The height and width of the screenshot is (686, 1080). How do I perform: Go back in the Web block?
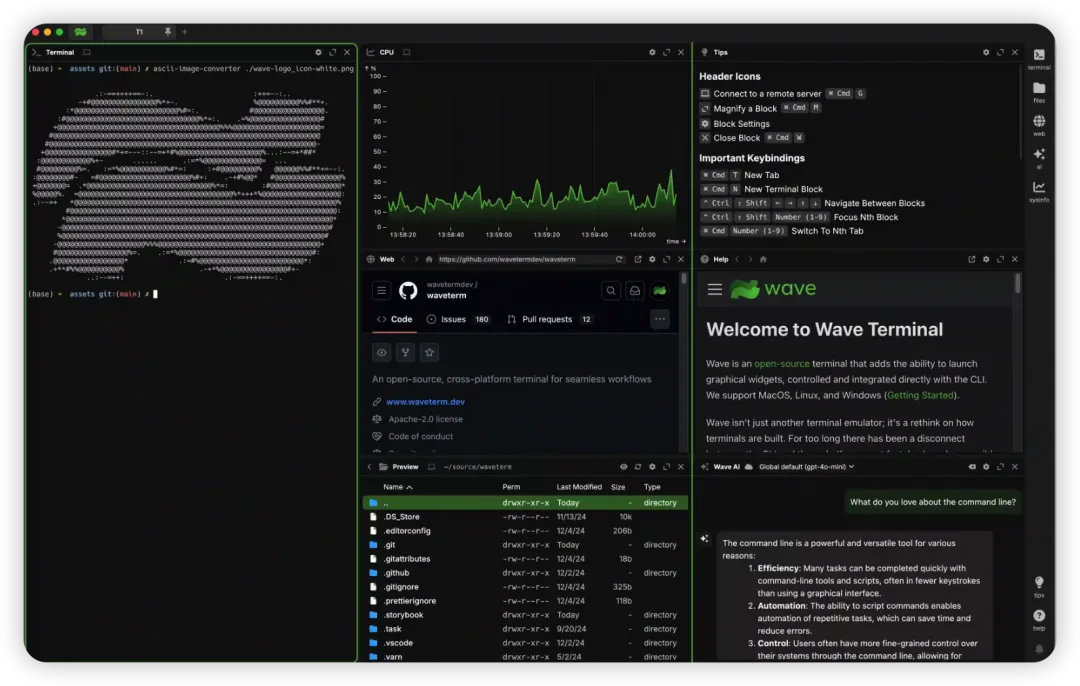pos(404,260)
